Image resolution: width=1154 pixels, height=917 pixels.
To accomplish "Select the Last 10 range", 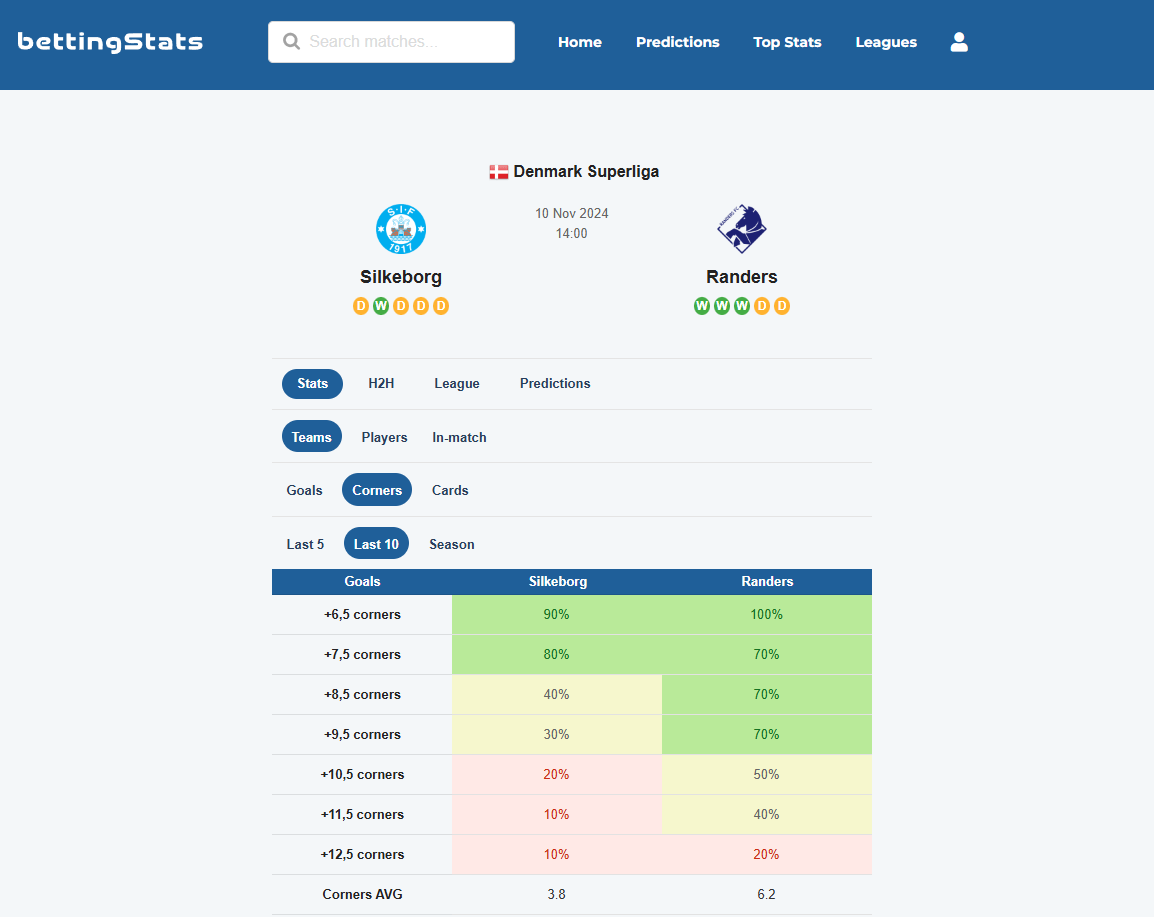I will click(x=376, y=545).
